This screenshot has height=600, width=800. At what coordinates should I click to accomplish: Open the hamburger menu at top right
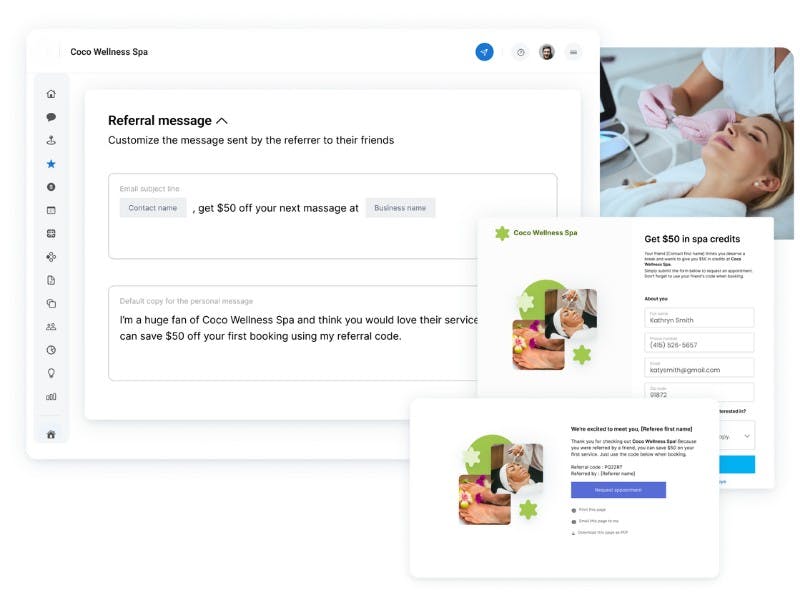572,52
